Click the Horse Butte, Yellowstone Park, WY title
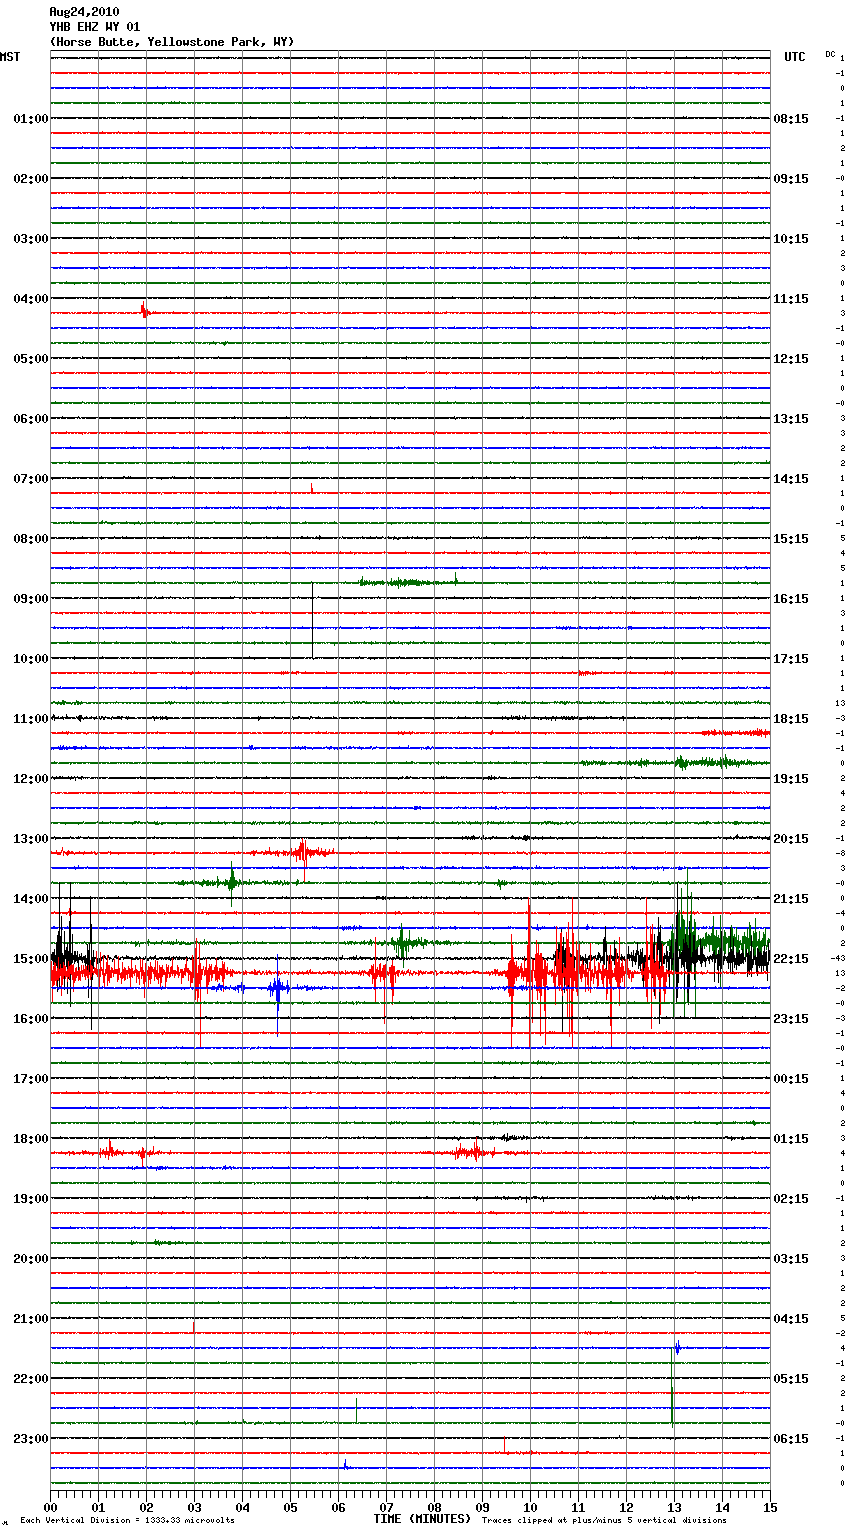This screenshot has height=1534, width=850. 172,42
